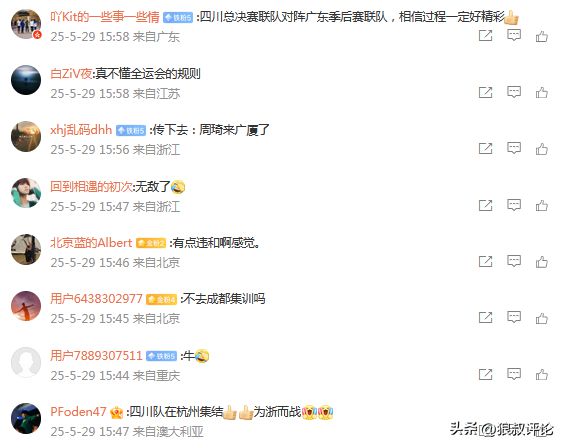
Task: Like the top comment about 四川总决赛联队
Action: (541, 36)
